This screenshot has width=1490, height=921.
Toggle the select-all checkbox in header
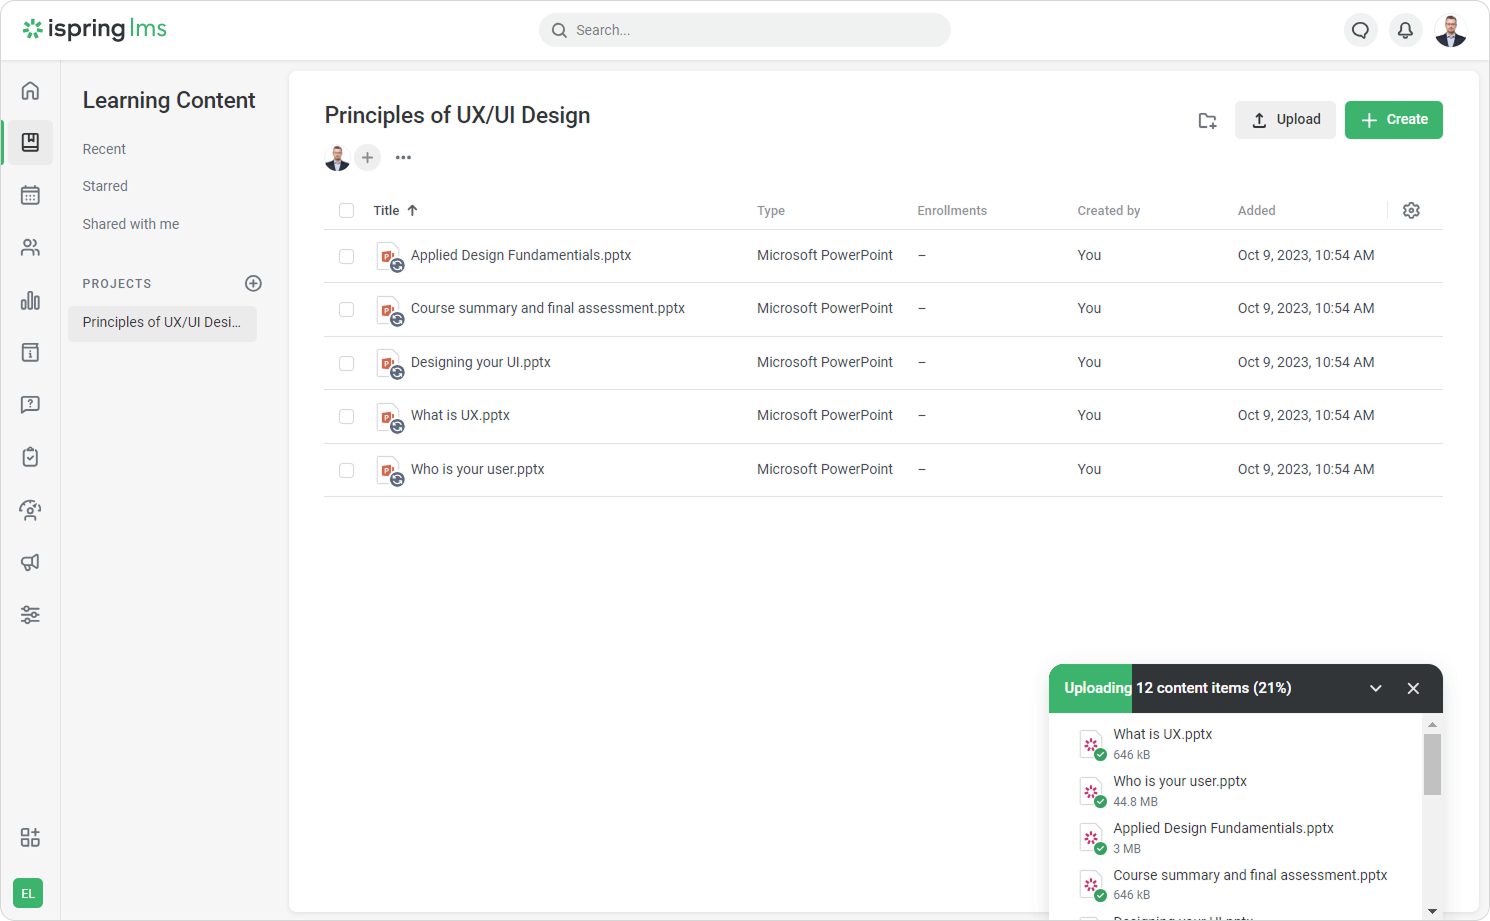pyautogui.click(x=346, y=211)
